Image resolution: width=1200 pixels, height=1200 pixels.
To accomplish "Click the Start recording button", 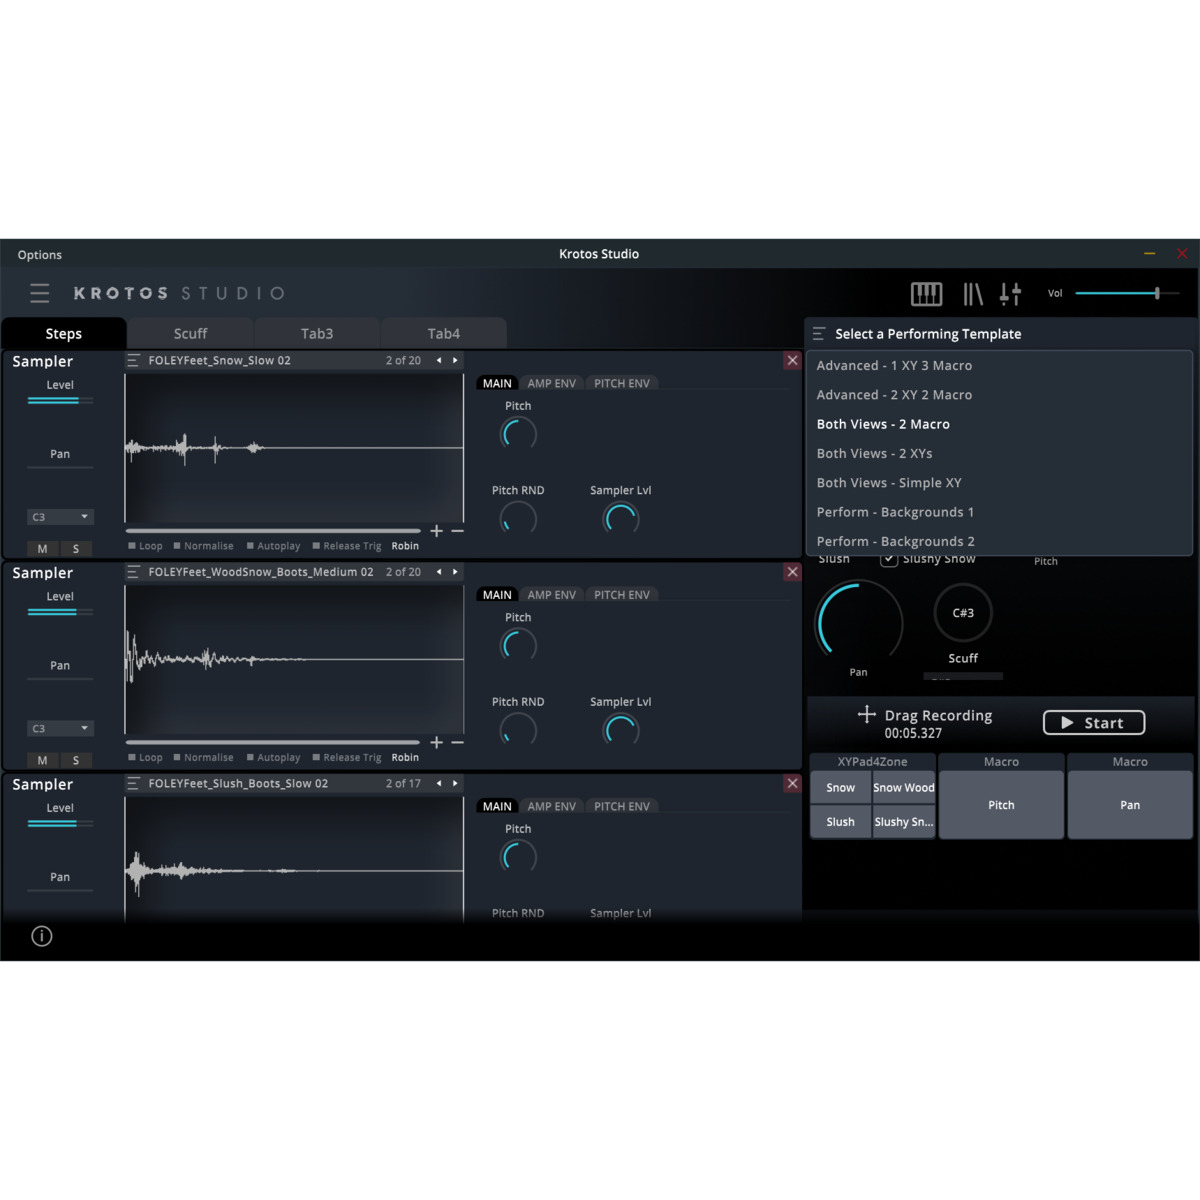I will [1093, 722].
